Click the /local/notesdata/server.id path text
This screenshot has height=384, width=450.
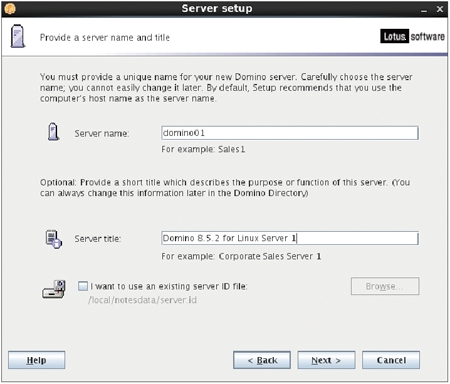tap(142, 300)
